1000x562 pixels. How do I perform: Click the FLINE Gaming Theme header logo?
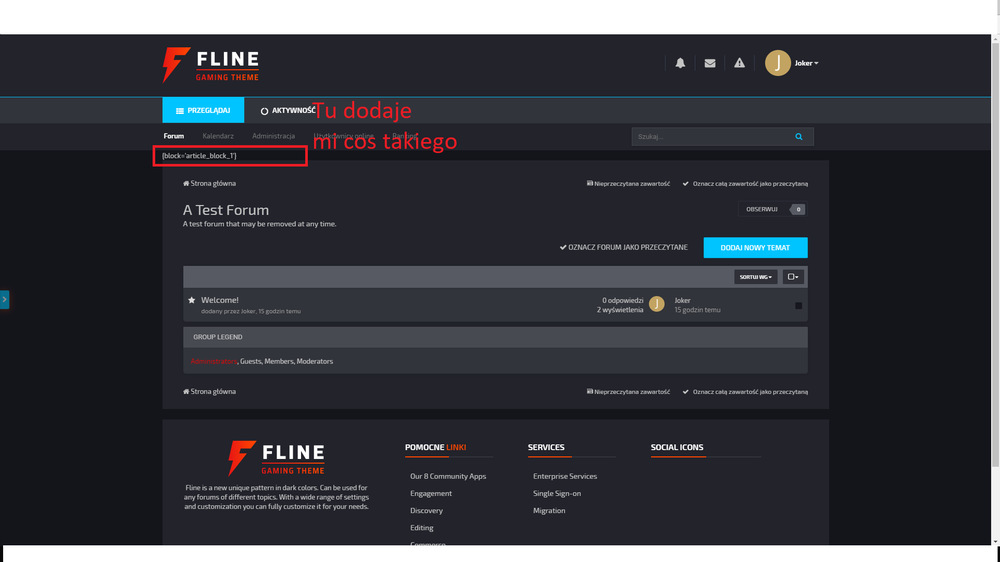(211, 65)
